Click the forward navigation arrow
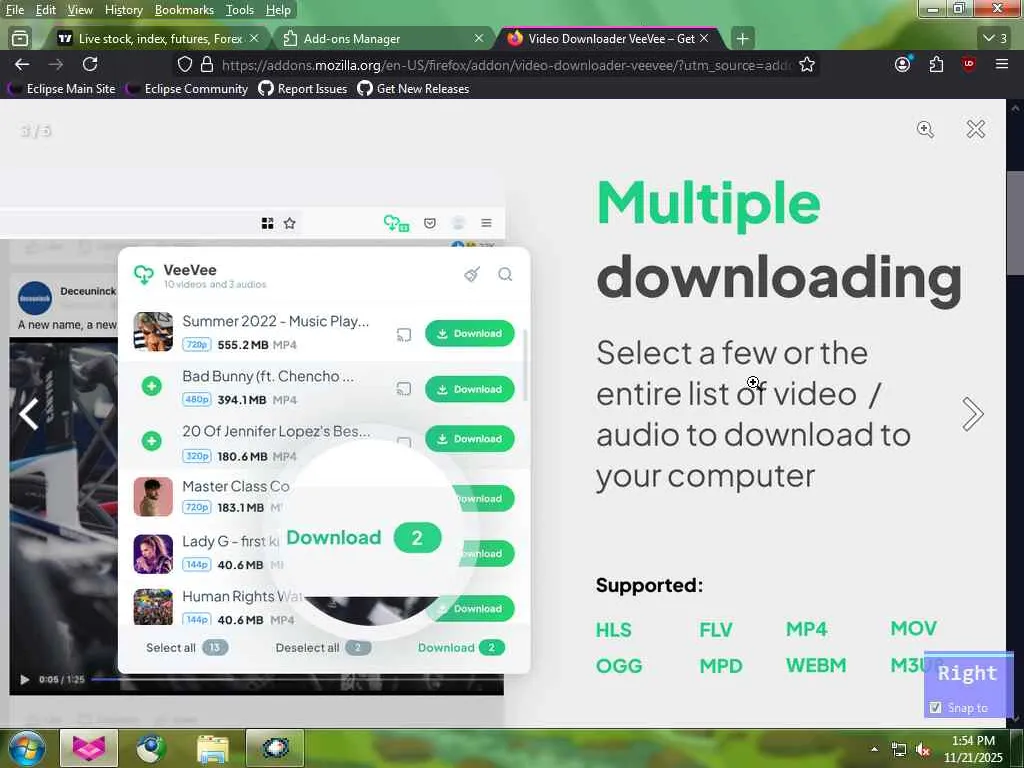Viewport: 1024px width, 768px height. pos(56,64)
